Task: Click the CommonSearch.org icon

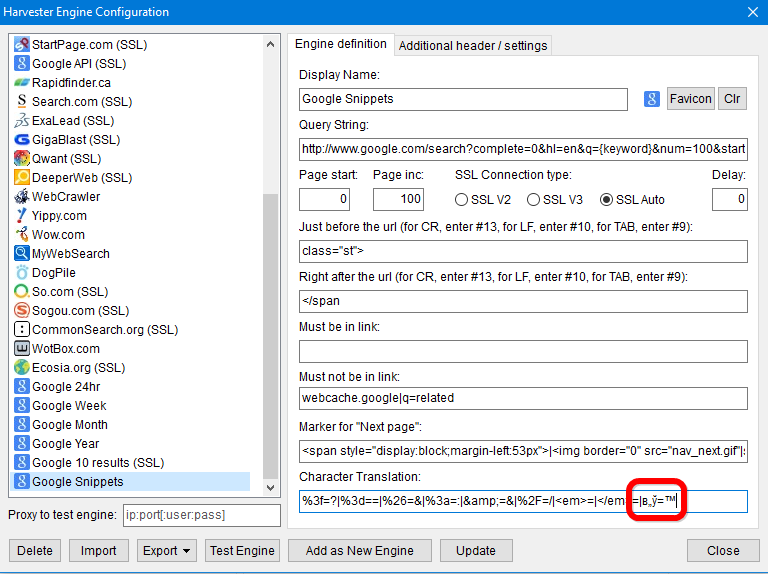Action: (x=22, y=330)
